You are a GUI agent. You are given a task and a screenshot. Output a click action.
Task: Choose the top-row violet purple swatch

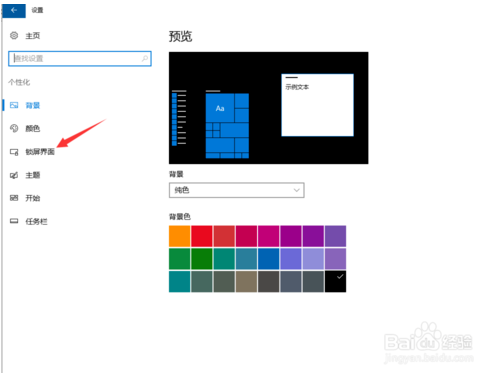313,236
